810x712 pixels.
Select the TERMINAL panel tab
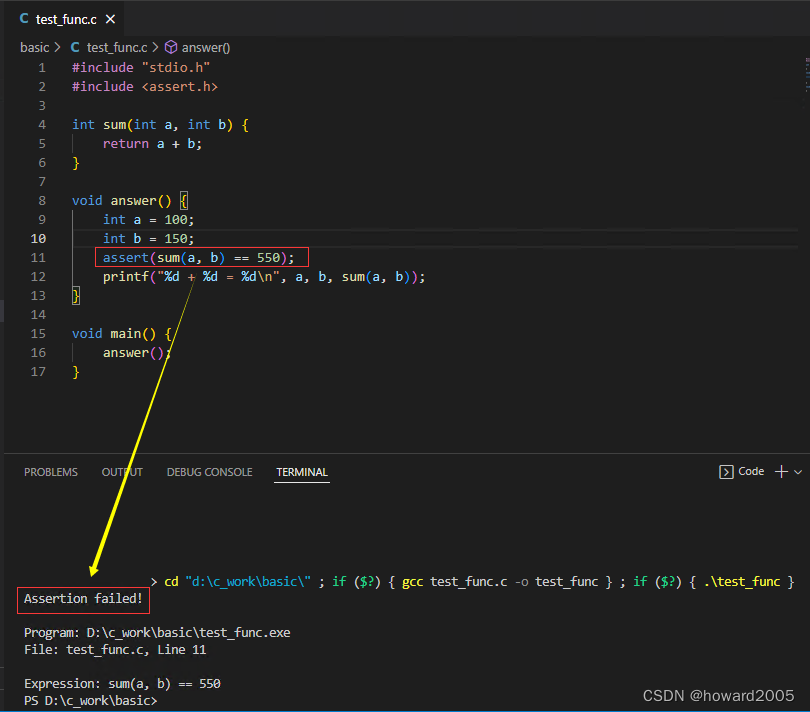click(x=302, y=472)
